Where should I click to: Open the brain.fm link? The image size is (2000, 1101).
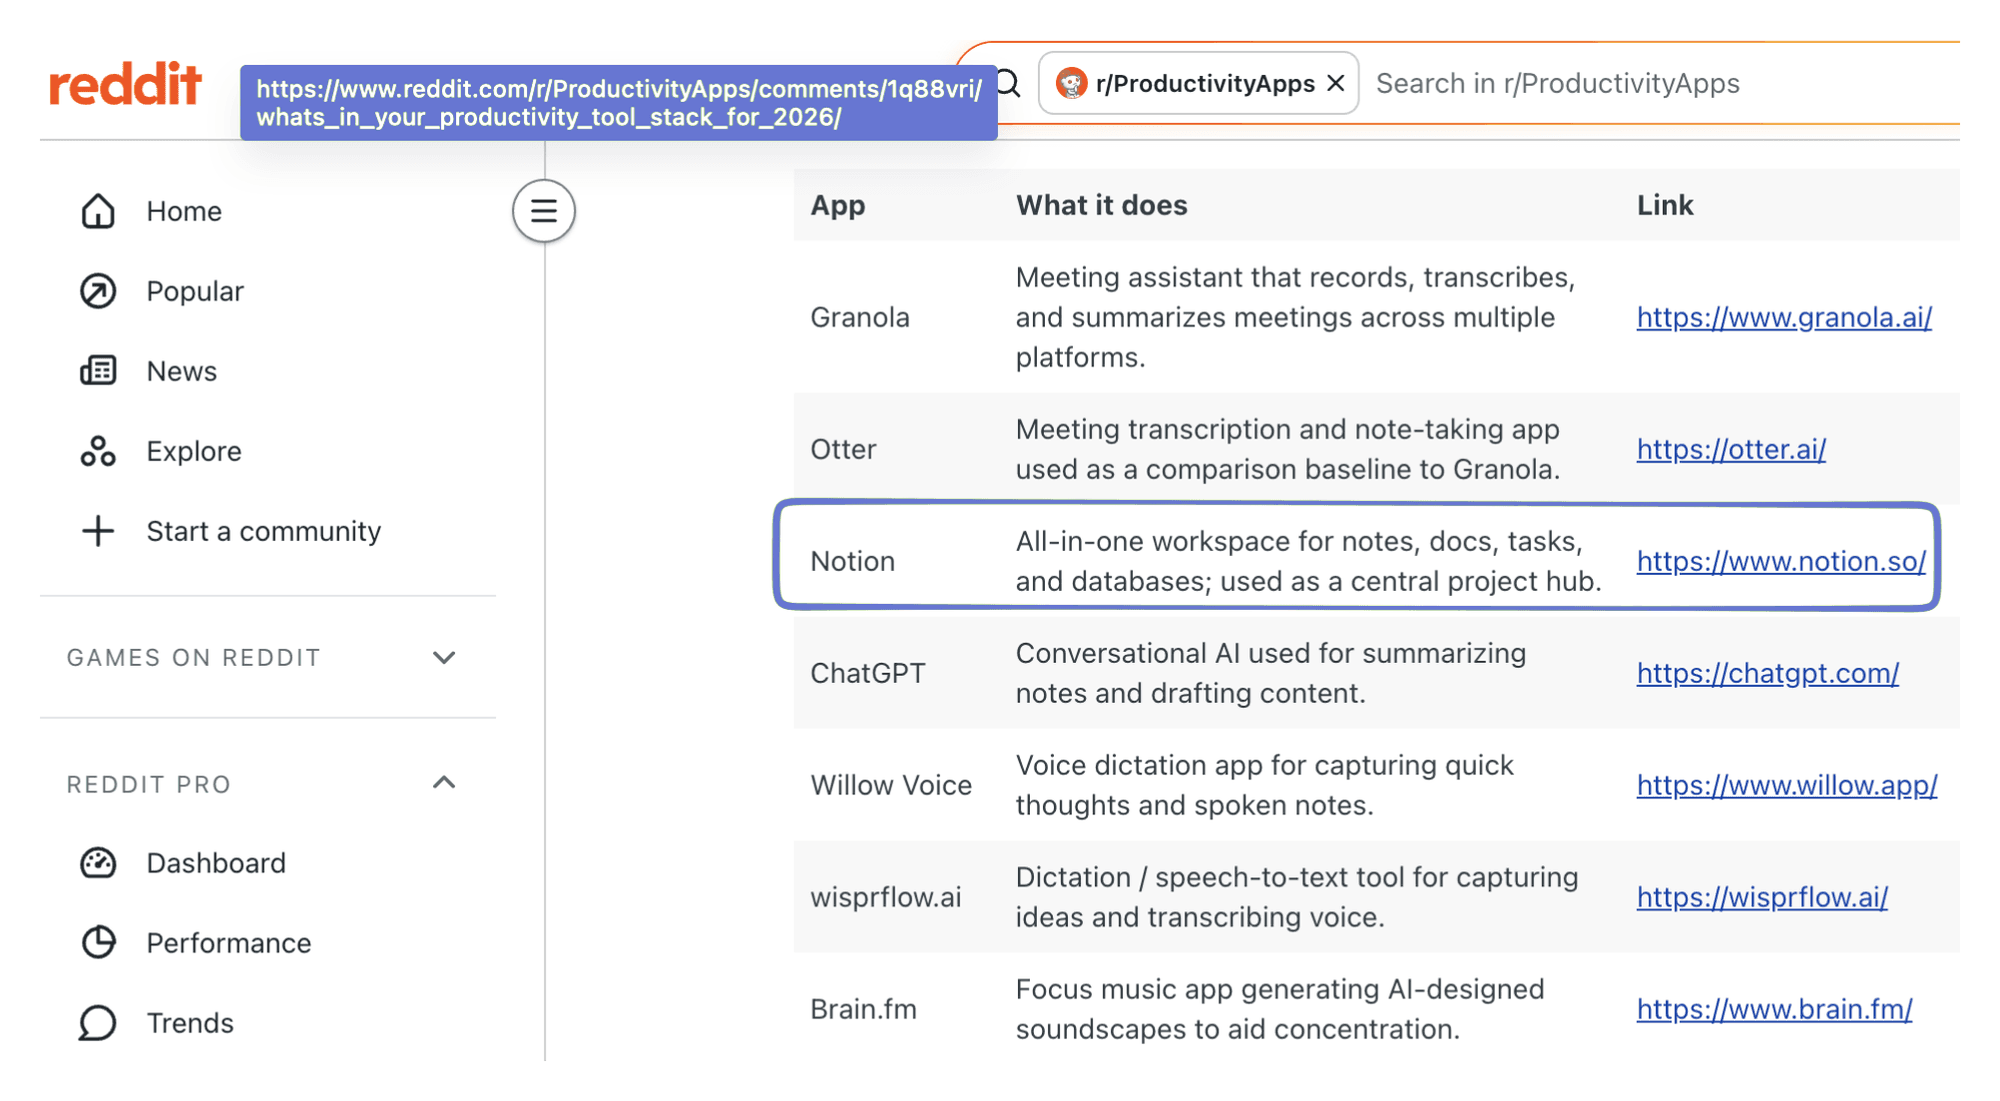pyautogui.click(x=1774, y=1009)
